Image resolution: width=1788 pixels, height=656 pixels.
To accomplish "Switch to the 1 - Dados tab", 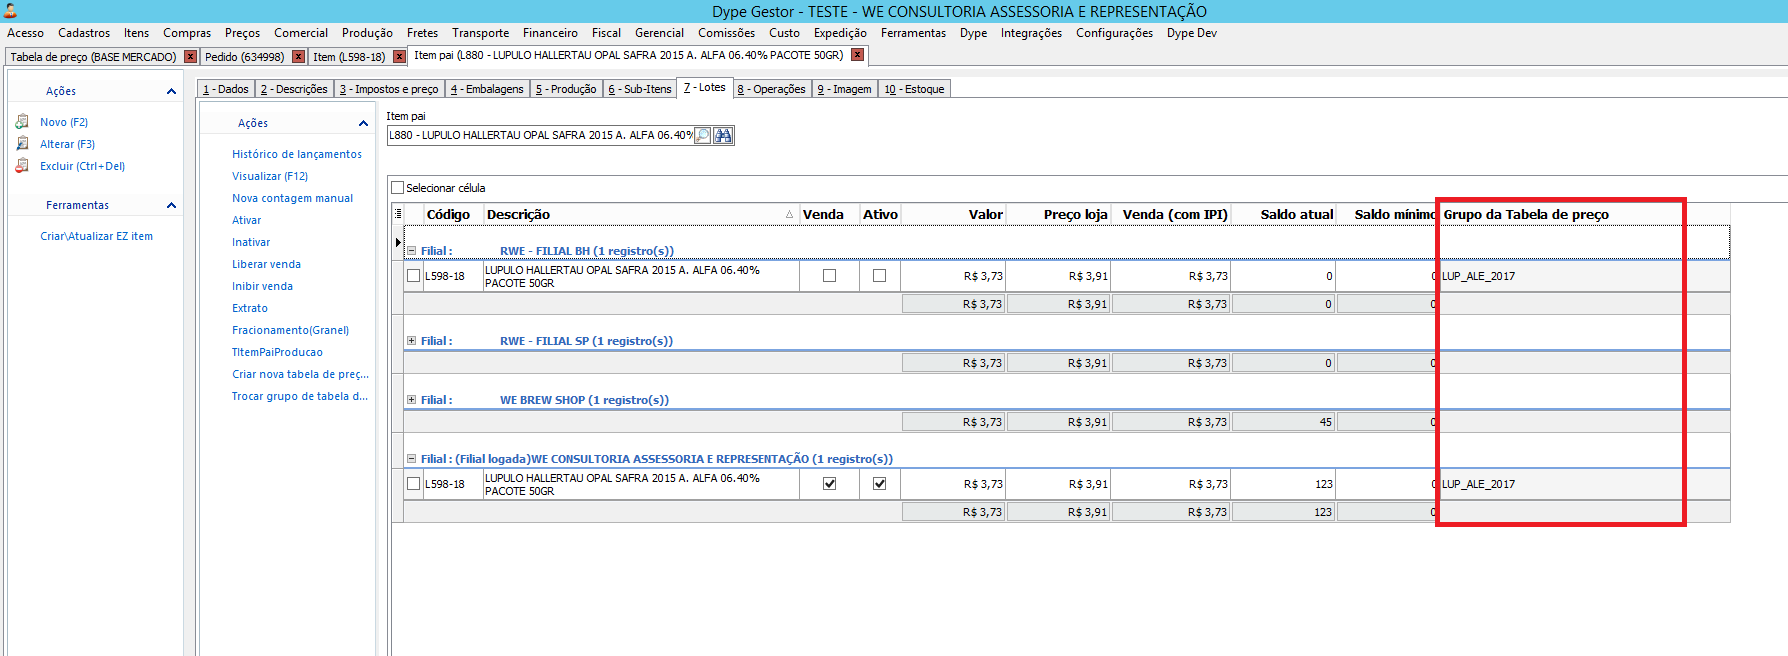I will tap(226, 89).
